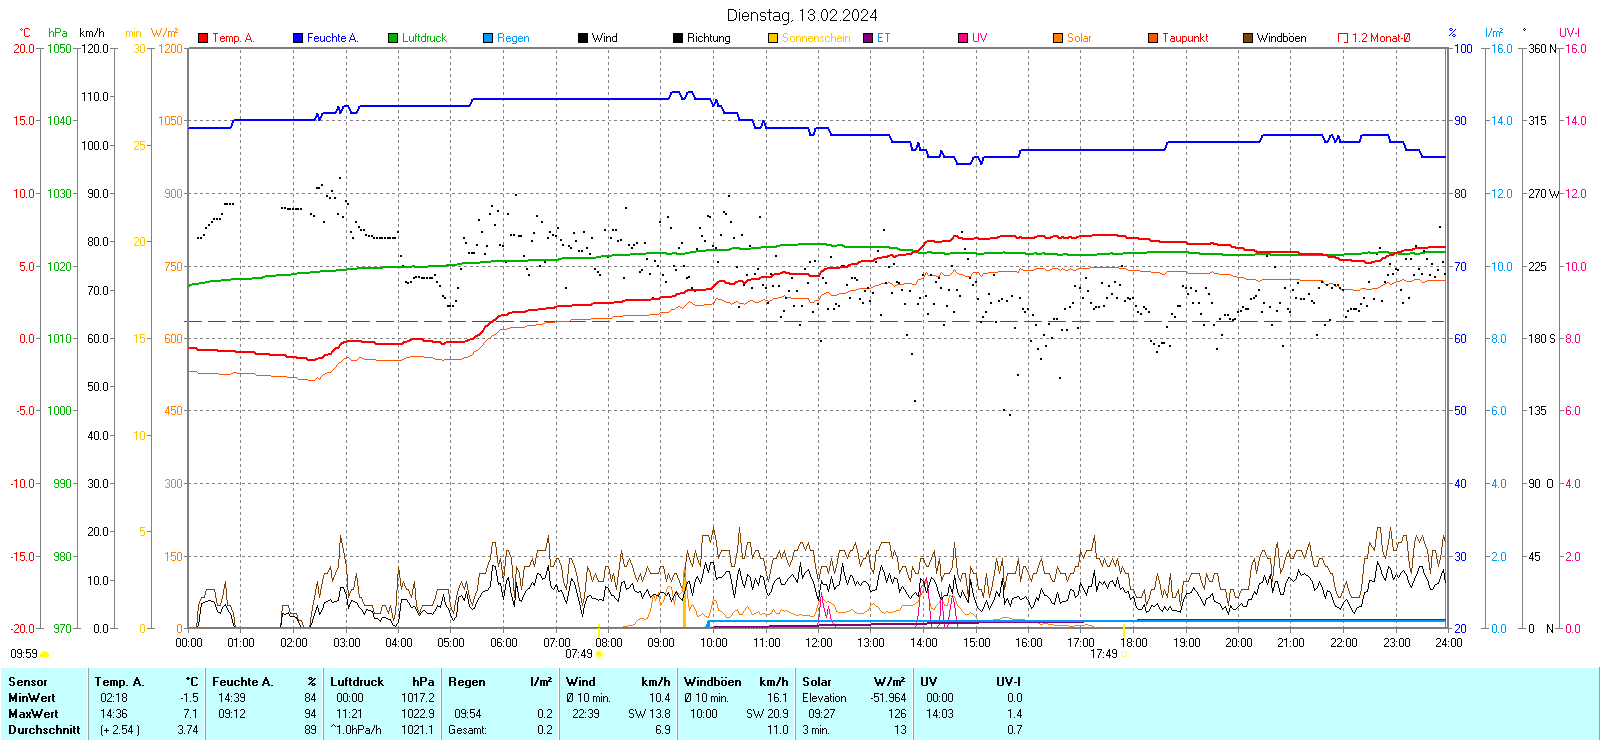Click the pink UV legend square
Screen dimensions: 1600x740
(x=963, y=38)
